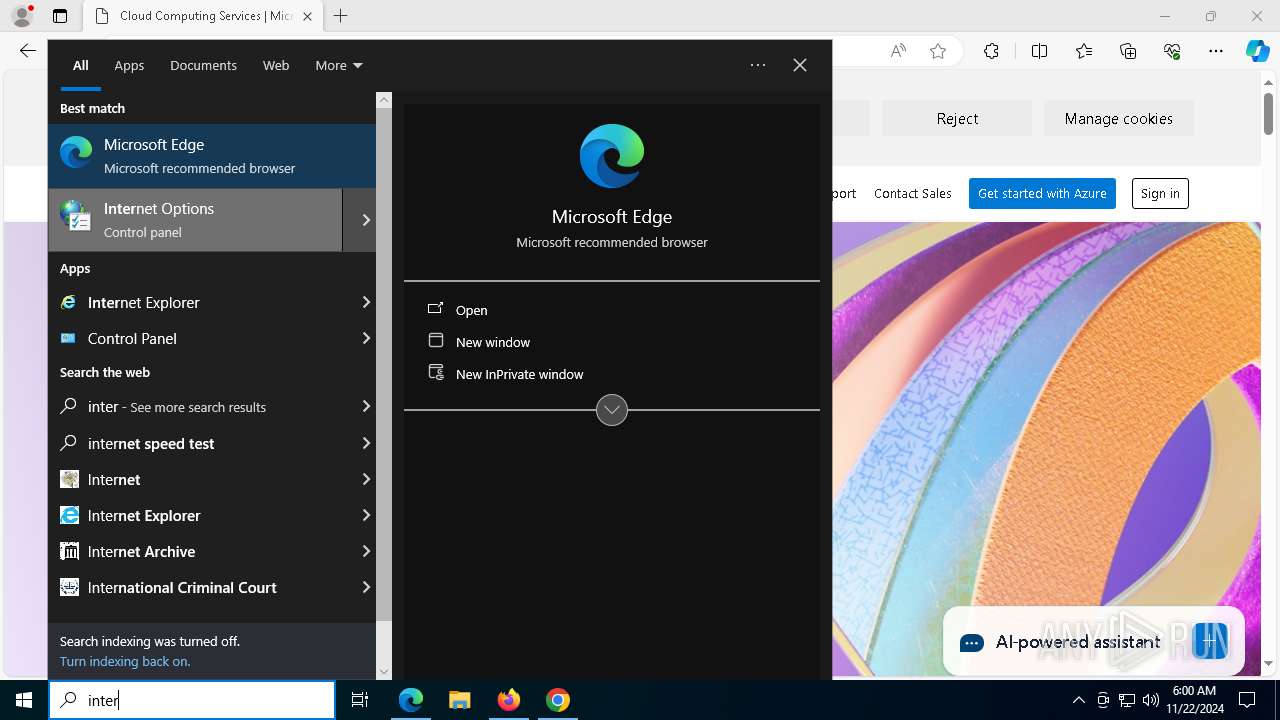Open Edge Collections icon
This screenshot has height=720, width=1280.
[x=1128, y=51]
